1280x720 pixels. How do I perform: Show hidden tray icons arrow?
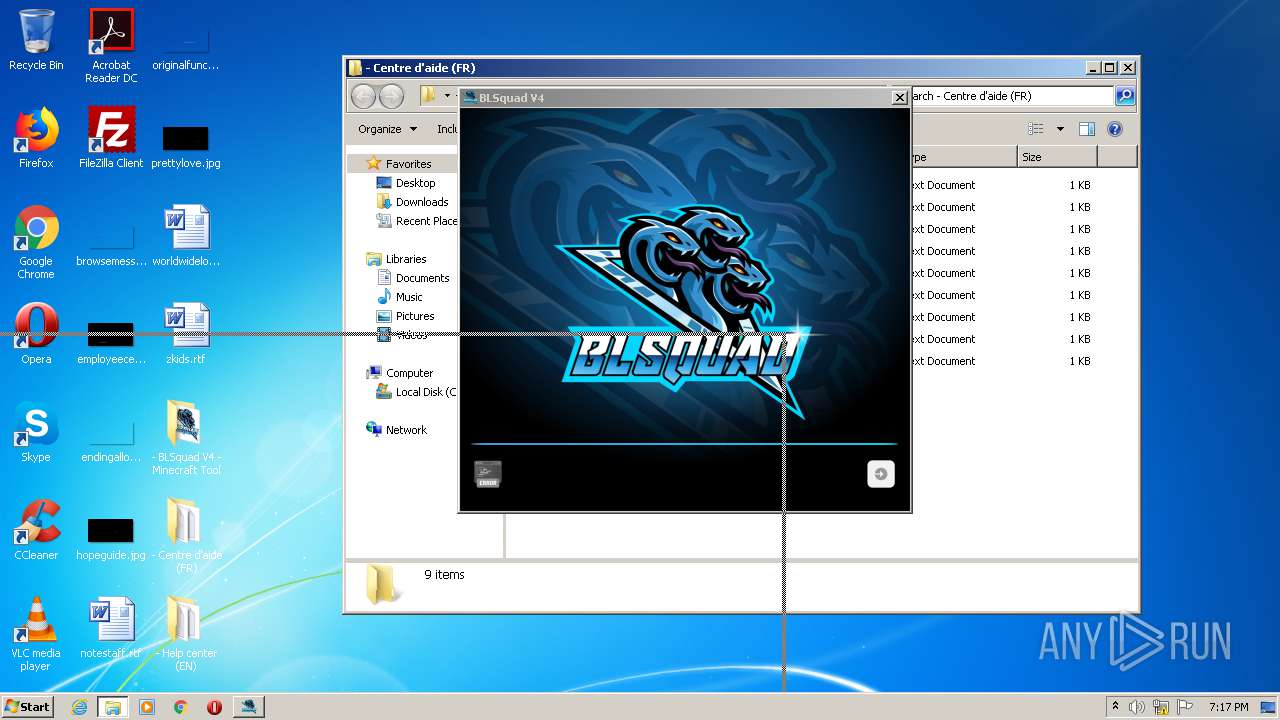1115,707
